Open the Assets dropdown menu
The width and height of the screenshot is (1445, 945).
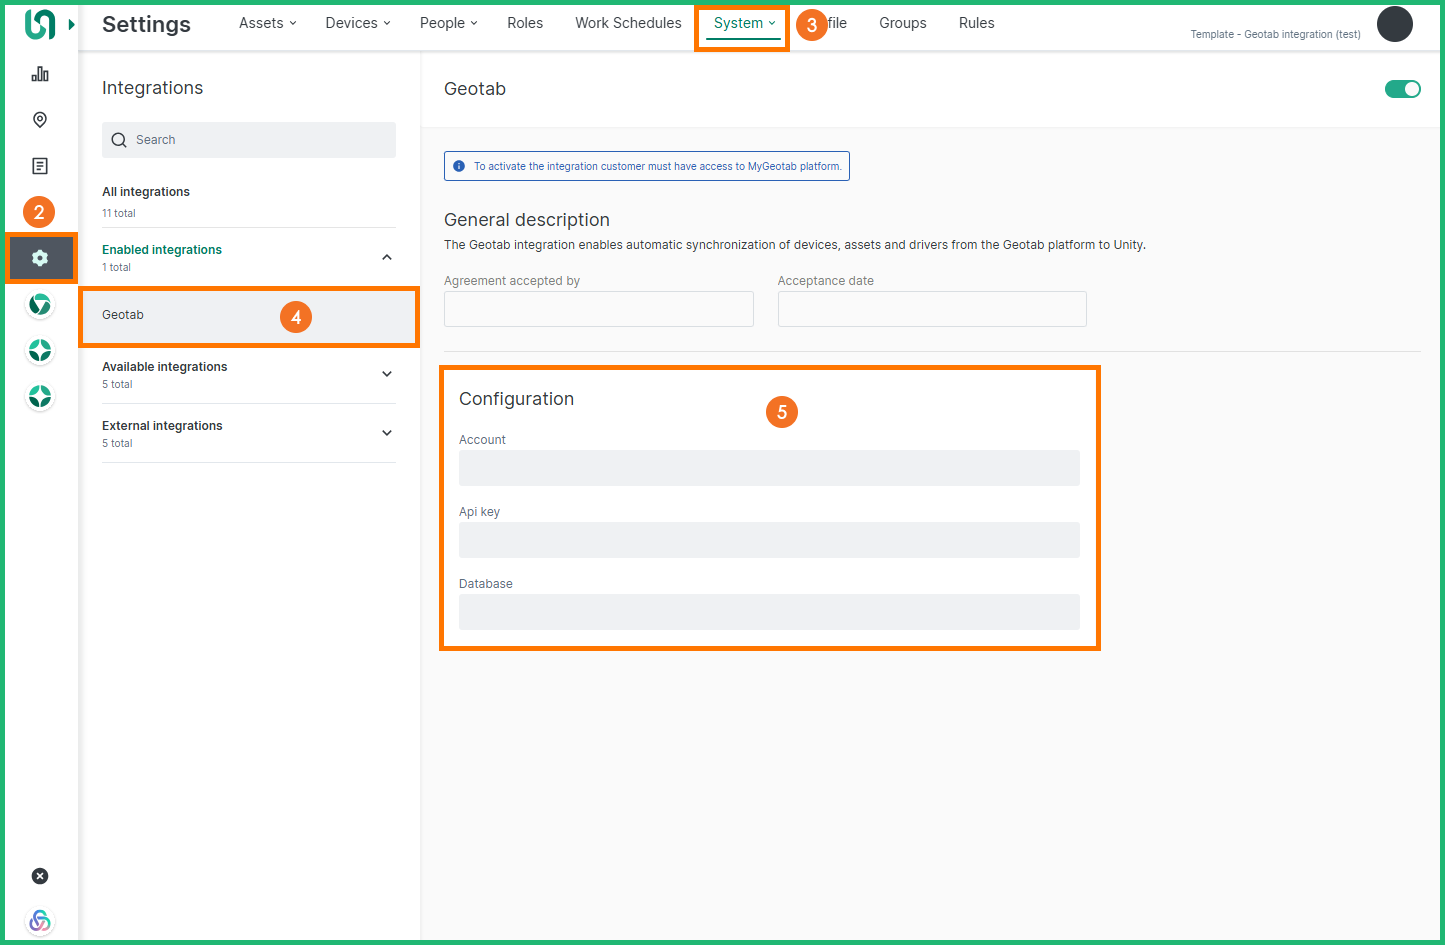pyautogui.click(x=267, y=23)
